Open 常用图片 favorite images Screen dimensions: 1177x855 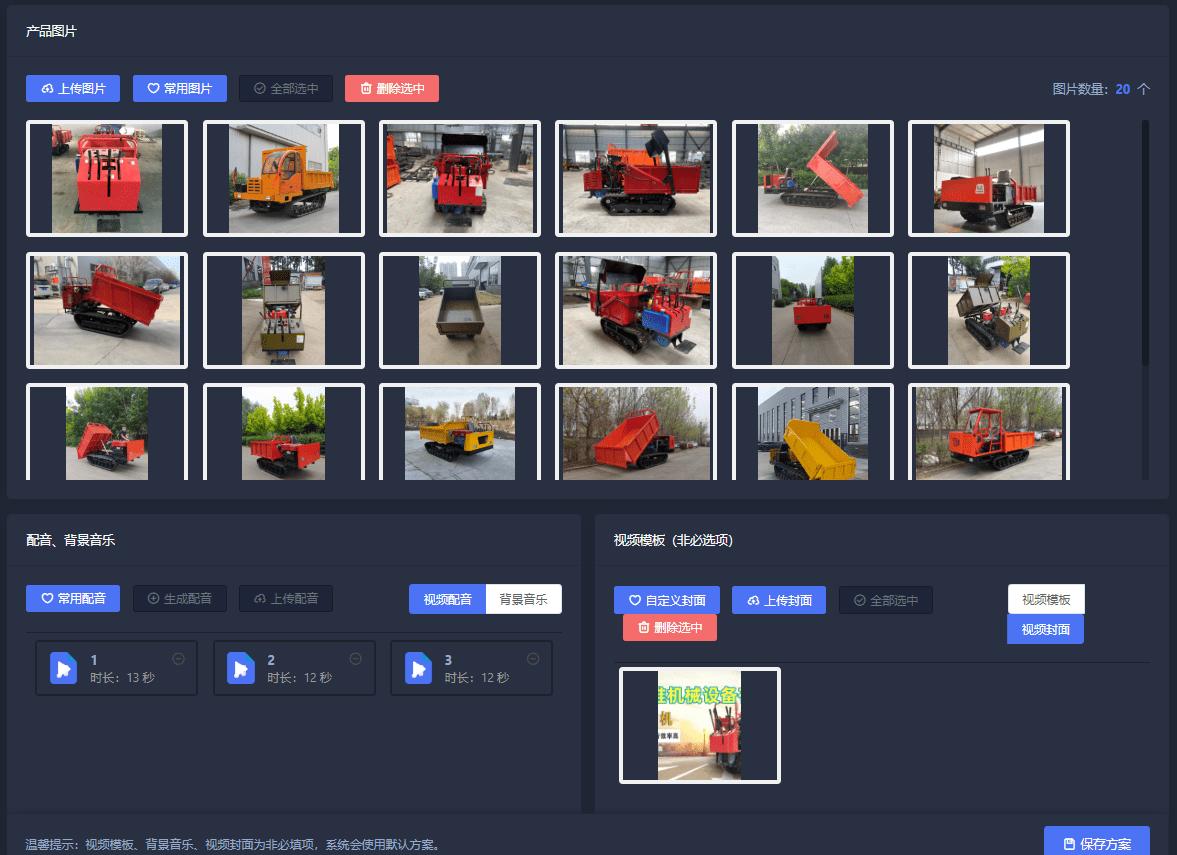180,88
